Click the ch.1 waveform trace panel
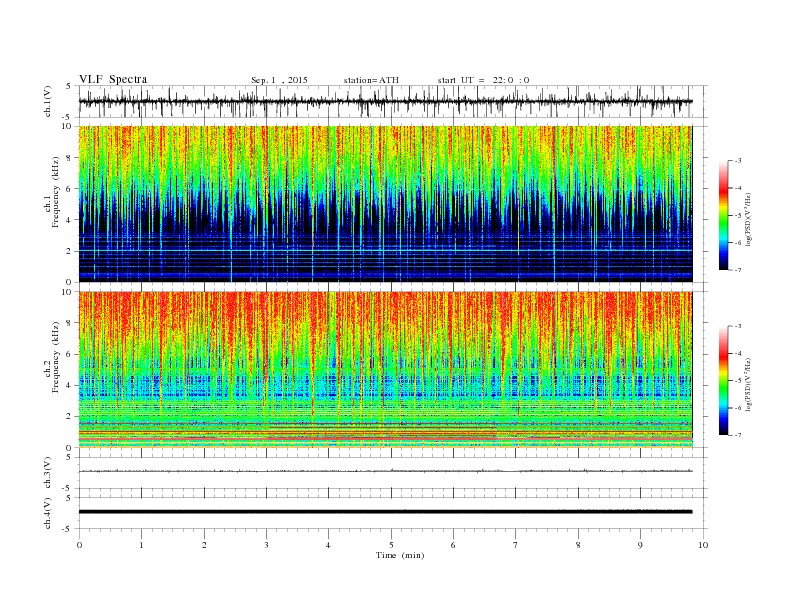Viewport: 792px width, 612px height. pos(392,101)
